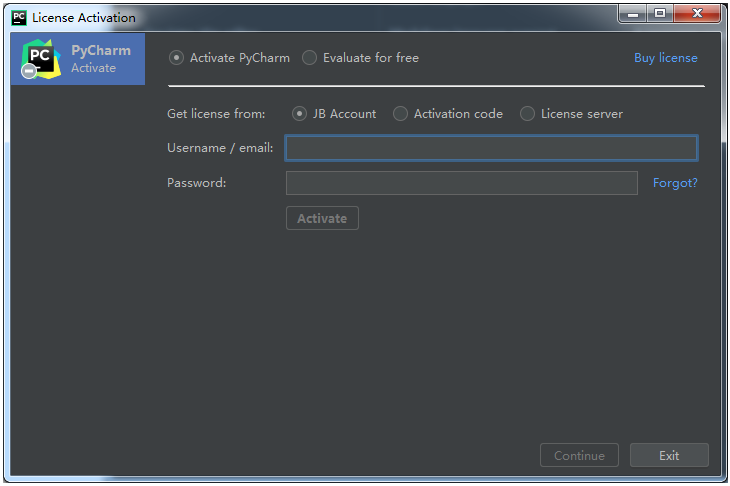Click the Continue button

(x=579, y=455)
